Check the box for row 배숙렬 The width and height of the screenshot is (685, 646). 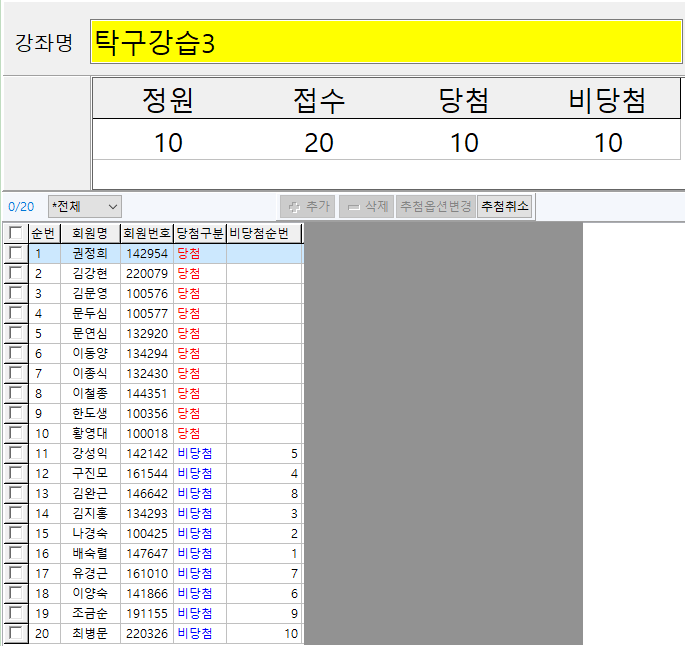(x=16, y=553)
